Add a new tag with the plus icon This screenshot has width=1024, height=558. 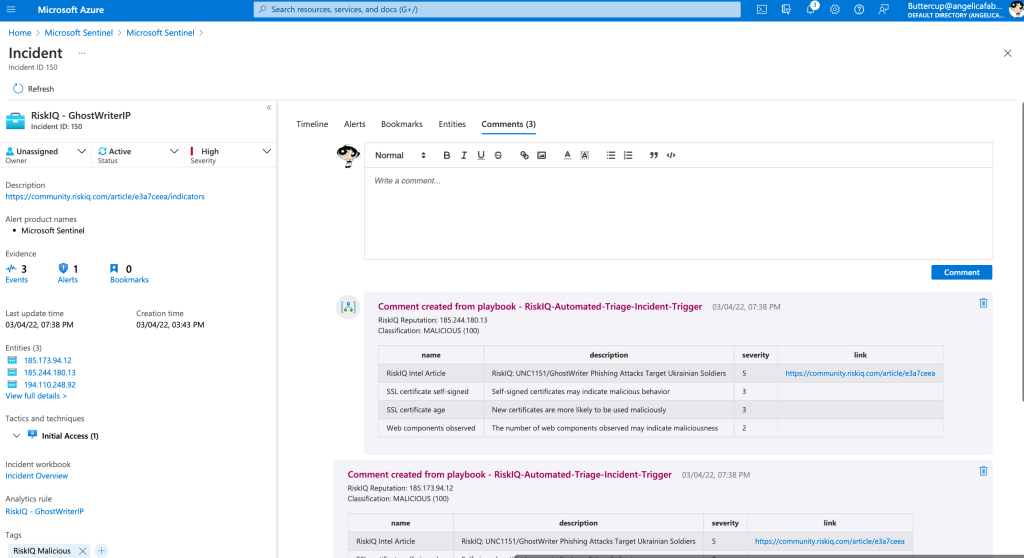point(101,551)
